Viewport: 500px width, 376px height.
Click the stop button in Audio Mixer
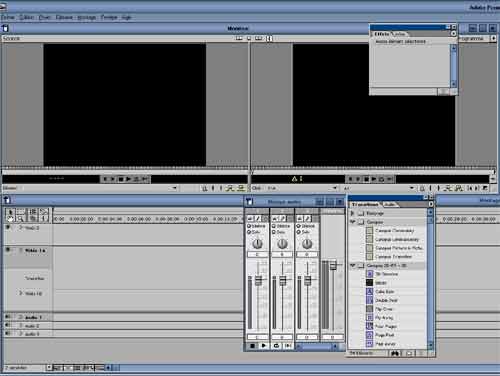tap(252, 346)
